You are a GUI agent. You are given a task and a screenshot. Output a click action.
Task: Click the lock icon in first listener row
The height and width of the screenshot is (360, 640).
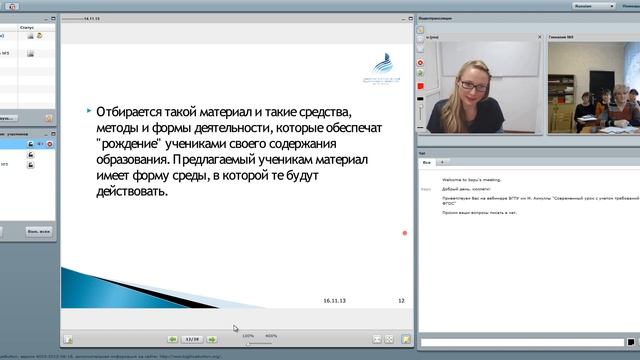31,144
